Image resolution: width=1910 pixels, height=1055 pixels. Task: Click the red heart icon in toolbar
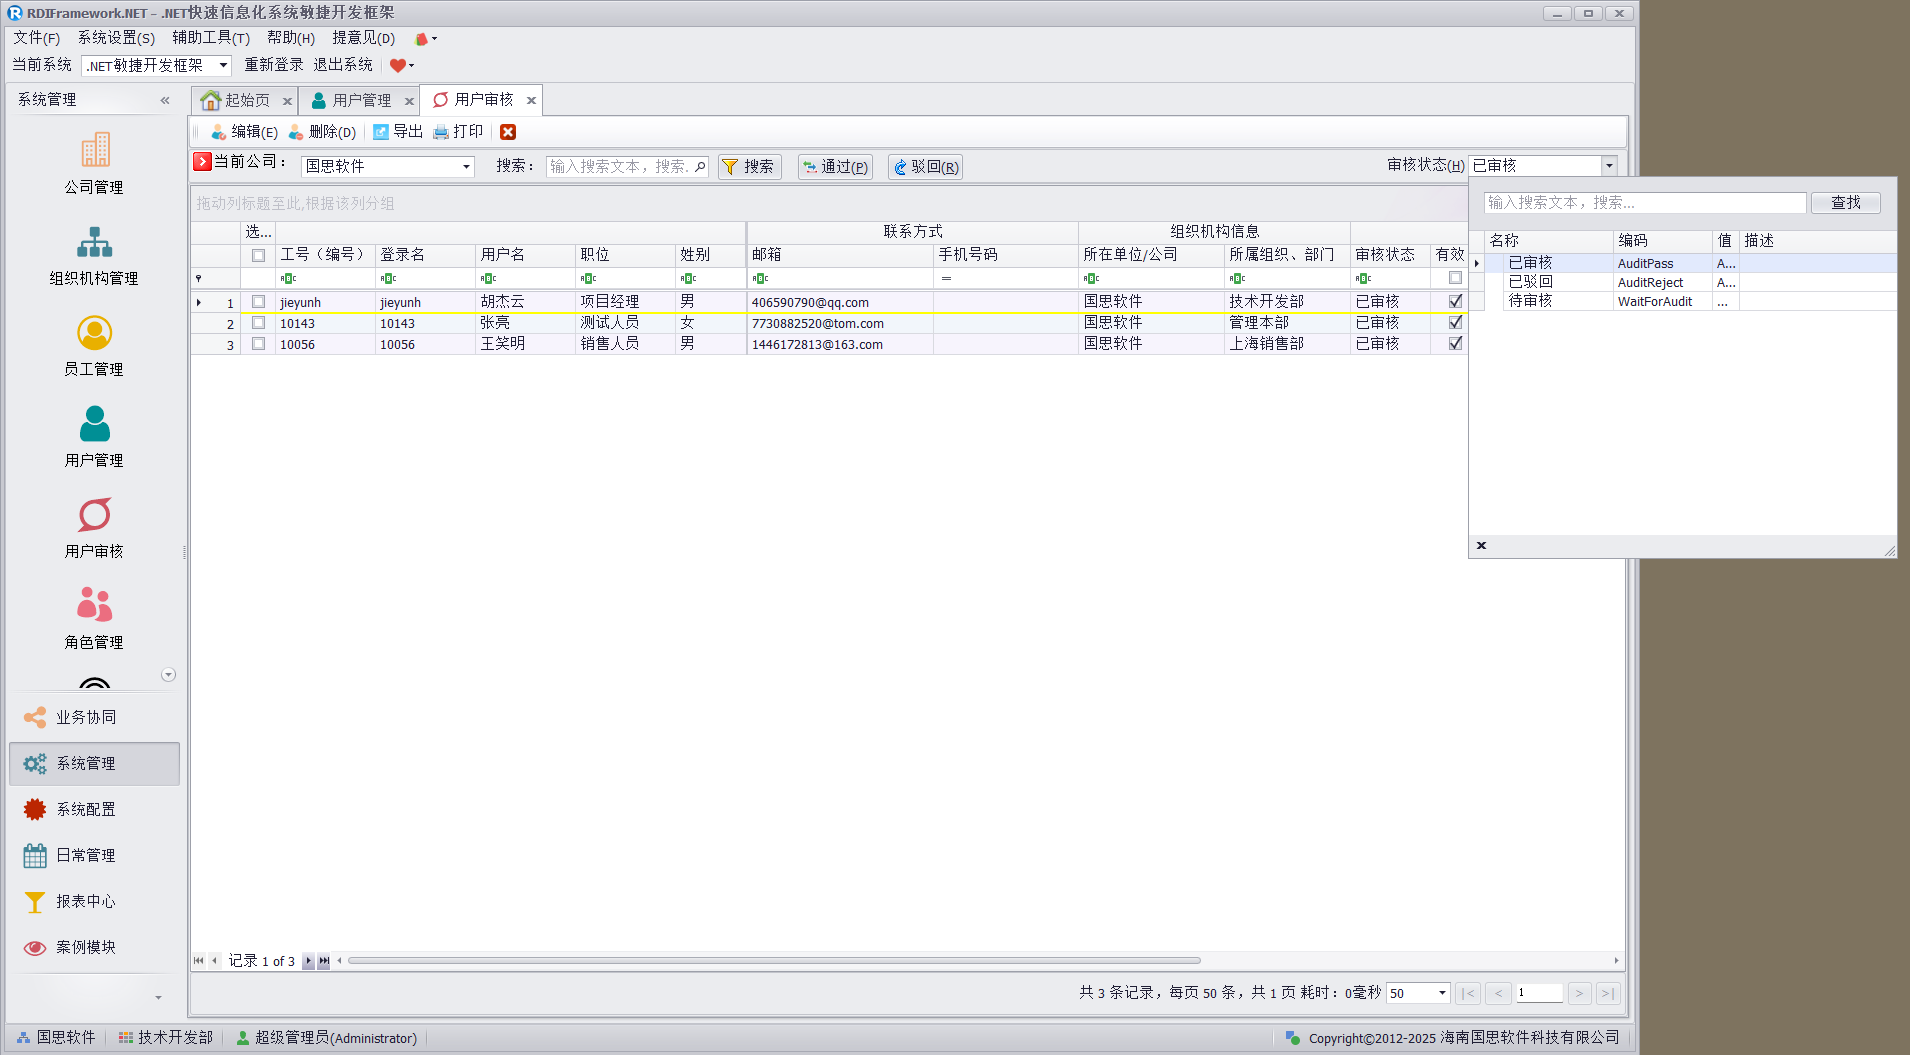coord(398,66)
